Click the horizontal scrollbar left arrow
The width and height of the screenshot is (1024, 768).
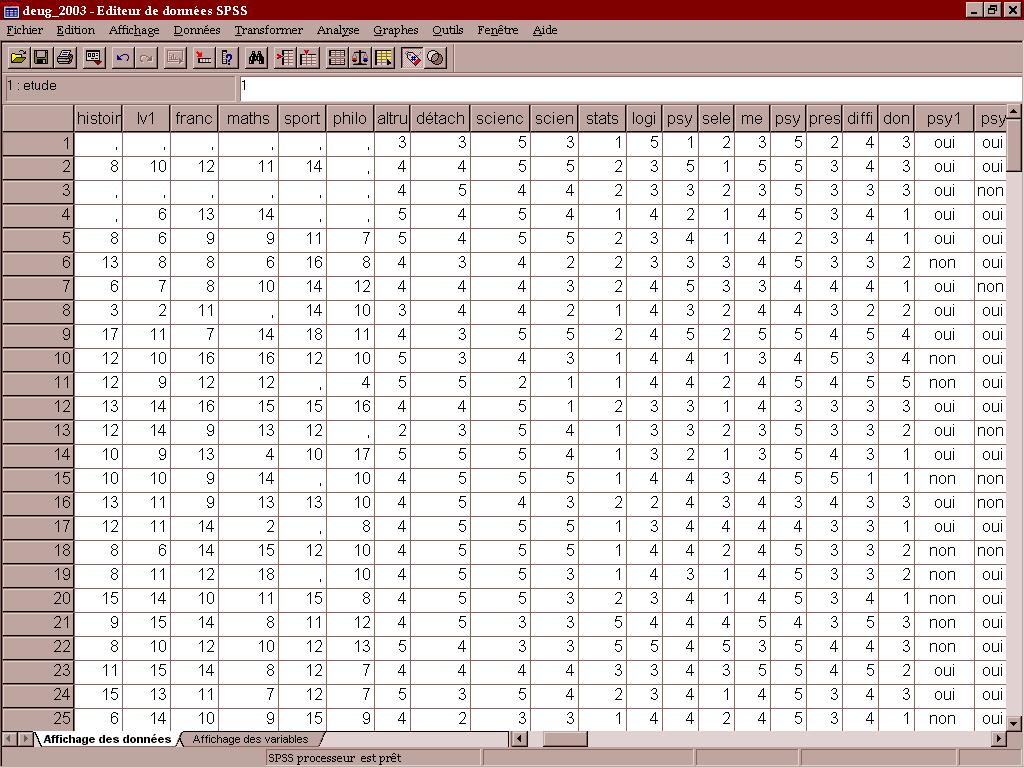click(519, 739)
